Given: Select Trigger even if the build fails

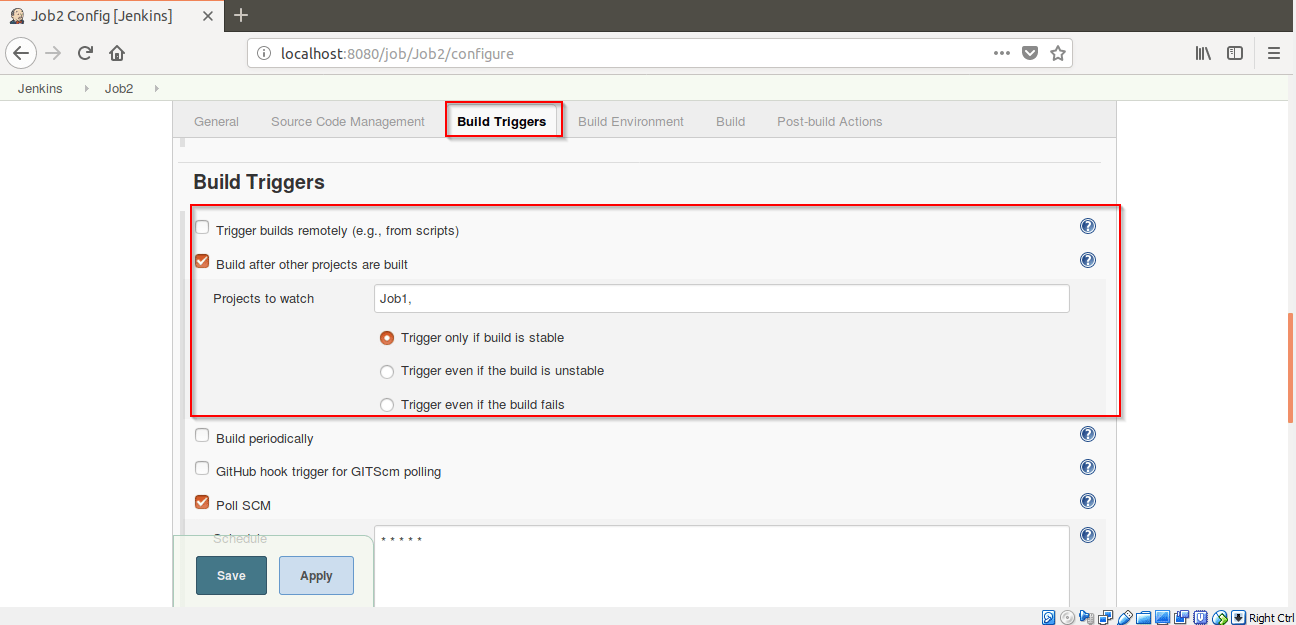Looking at the screenshot, I should (x=387, y=404).
